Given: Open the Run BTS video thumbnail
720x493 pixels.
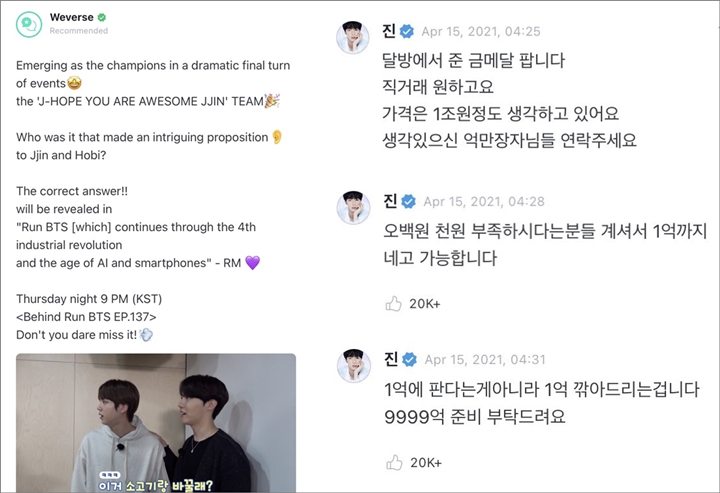Looking at the screenshot, I should point(156,423).
